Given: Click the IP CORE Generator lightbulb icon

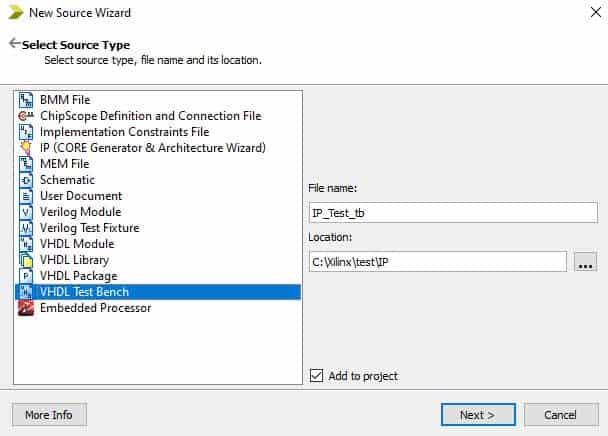Looking at the screenshot, I should (x=26, y=148).
